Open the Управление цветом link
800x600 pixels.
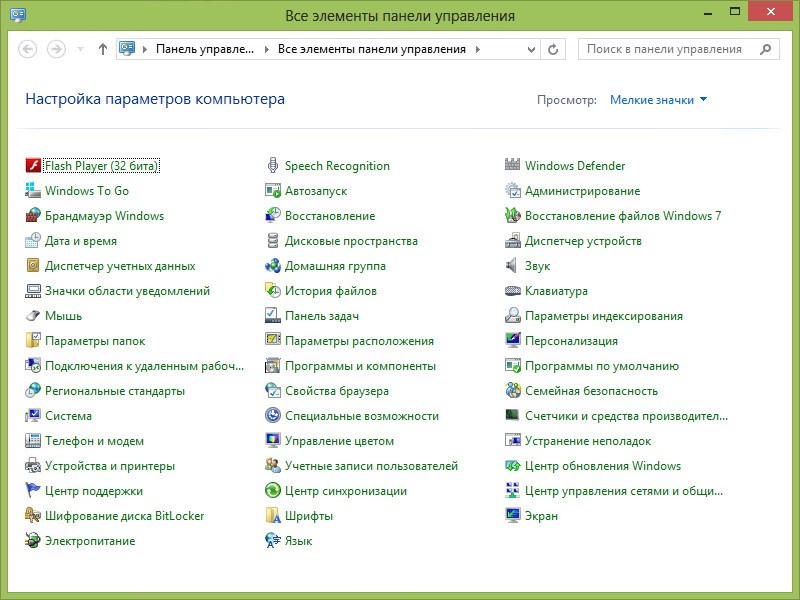(x=339, y=441)
